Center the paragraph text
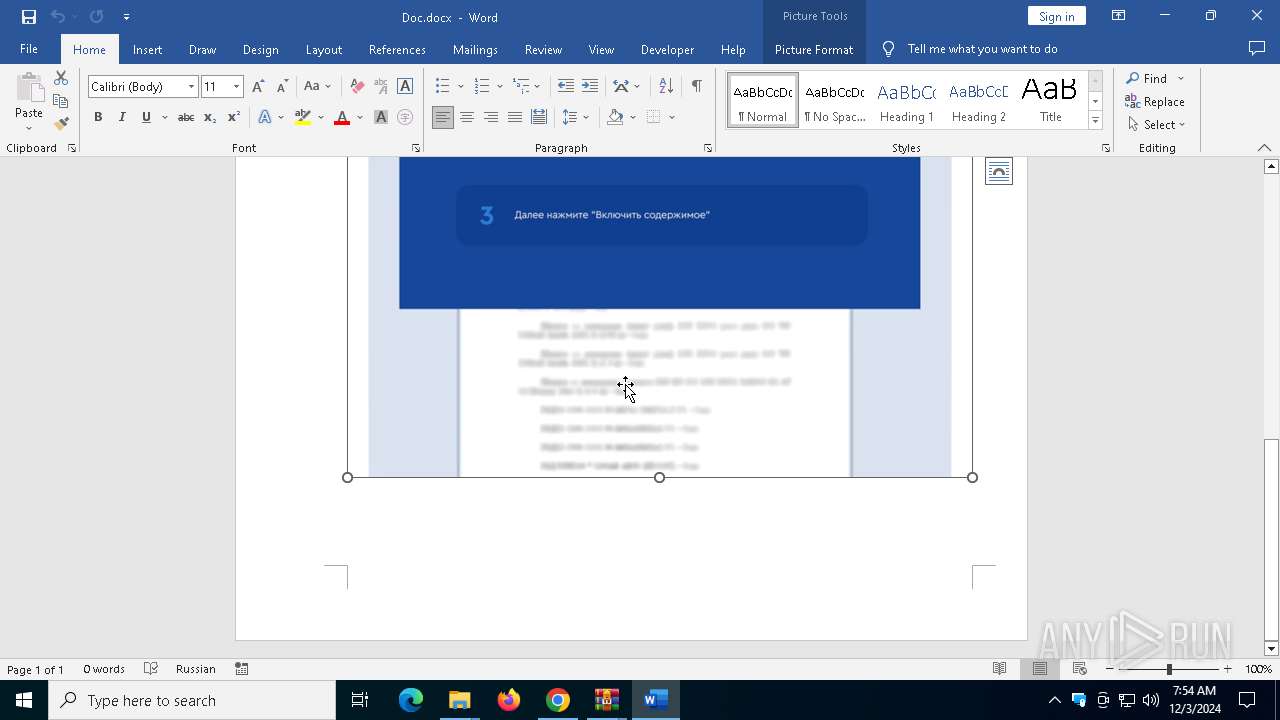This screenshot has height=720, width=1280. 467,117
